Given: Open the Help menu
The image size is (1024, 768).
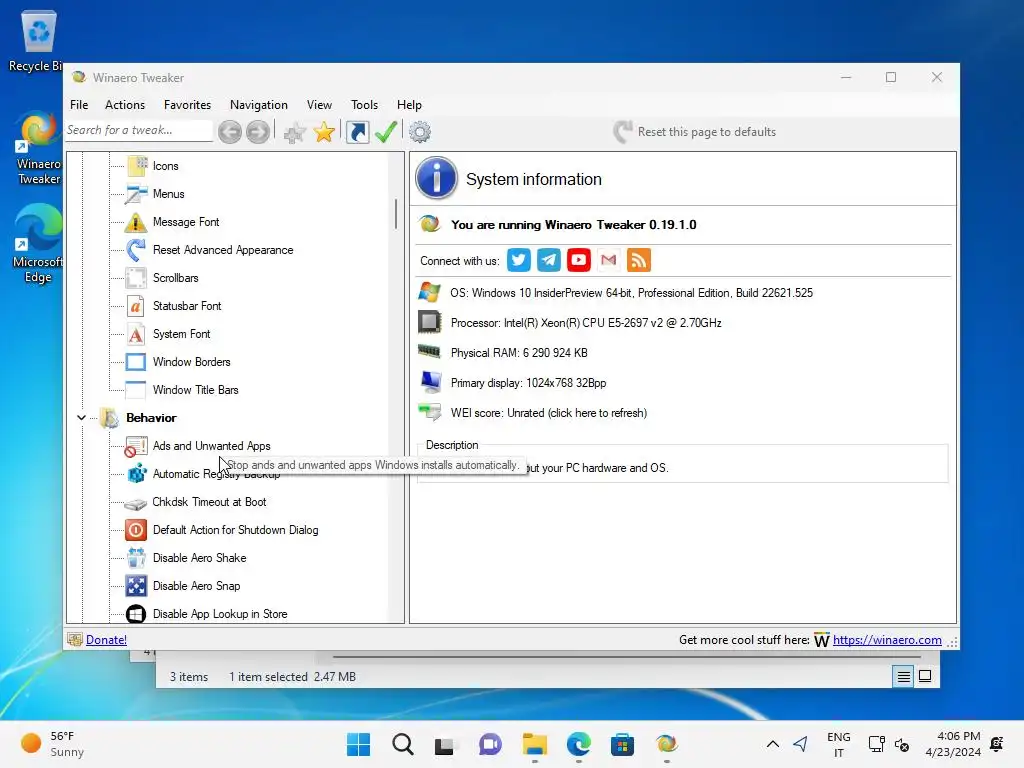Looking at the screenshot, I should [x=409, y=104].
